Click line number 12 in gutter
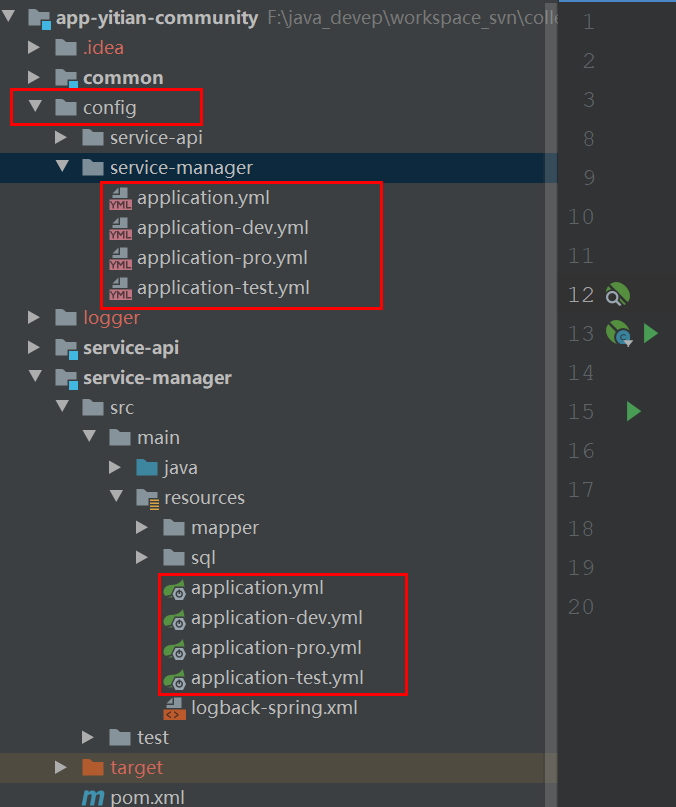The width and height of the screenshot is (676, 807). click(x=581, y=294)
